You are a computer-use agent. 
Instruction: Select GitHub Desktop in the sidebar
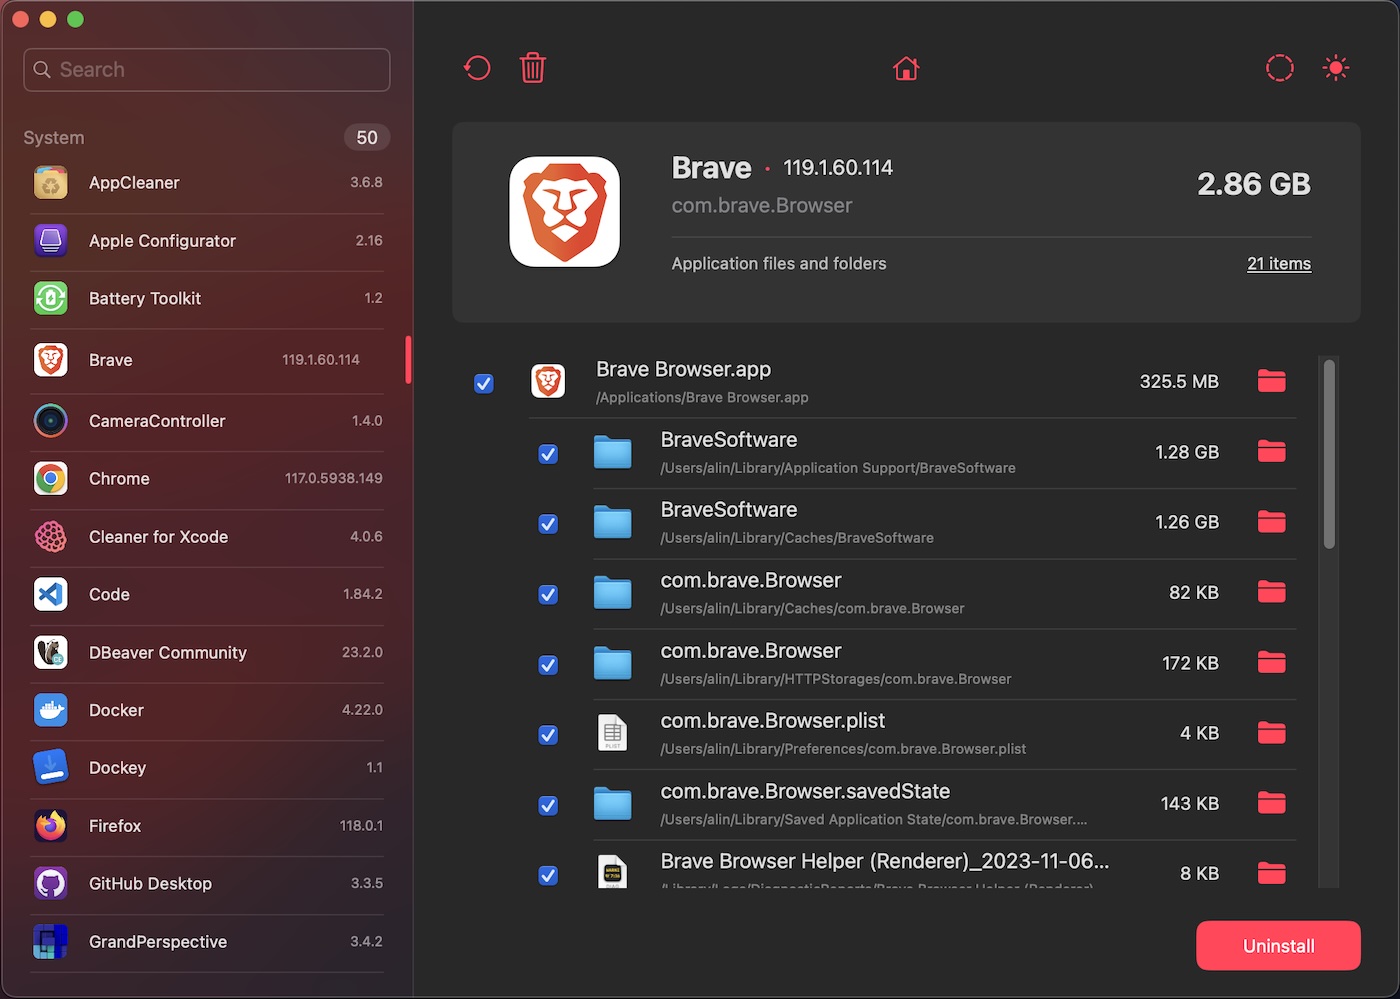coord(207,884)
